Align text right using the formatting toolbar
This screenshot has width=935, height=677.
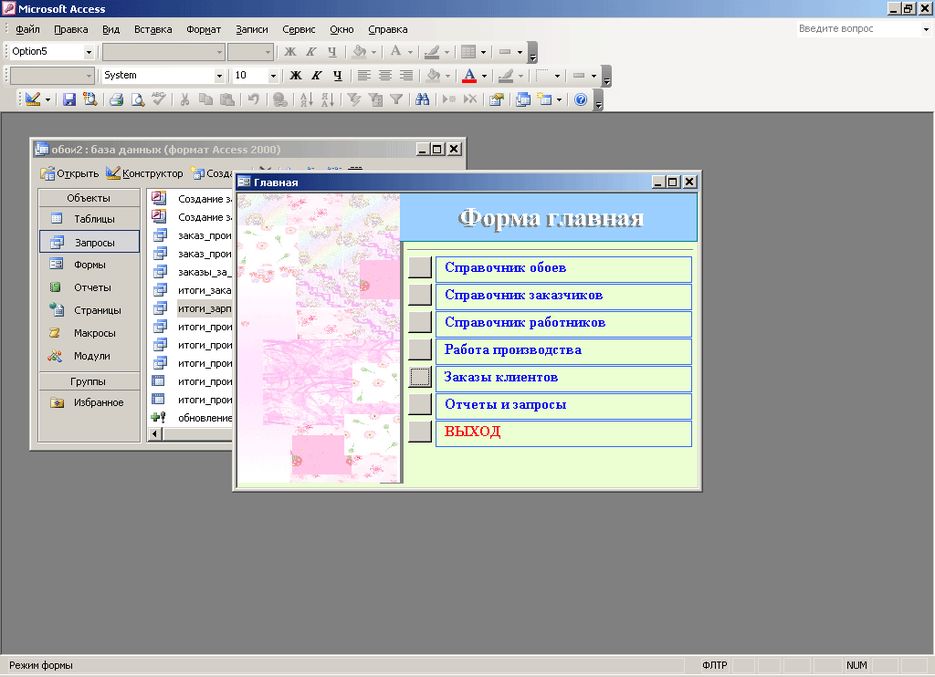[406, 76]
